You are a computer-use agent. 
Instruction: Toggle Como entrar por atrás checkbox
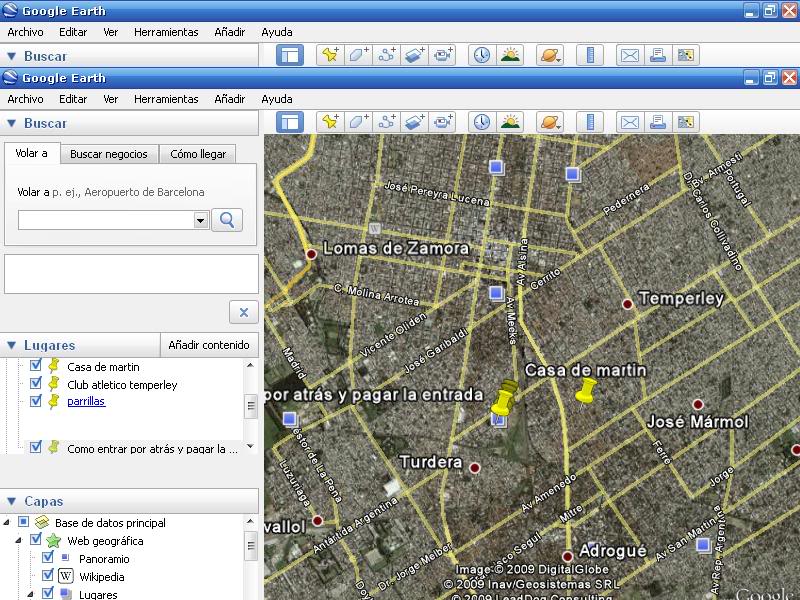pyautogui.click(x=36, y=447)
